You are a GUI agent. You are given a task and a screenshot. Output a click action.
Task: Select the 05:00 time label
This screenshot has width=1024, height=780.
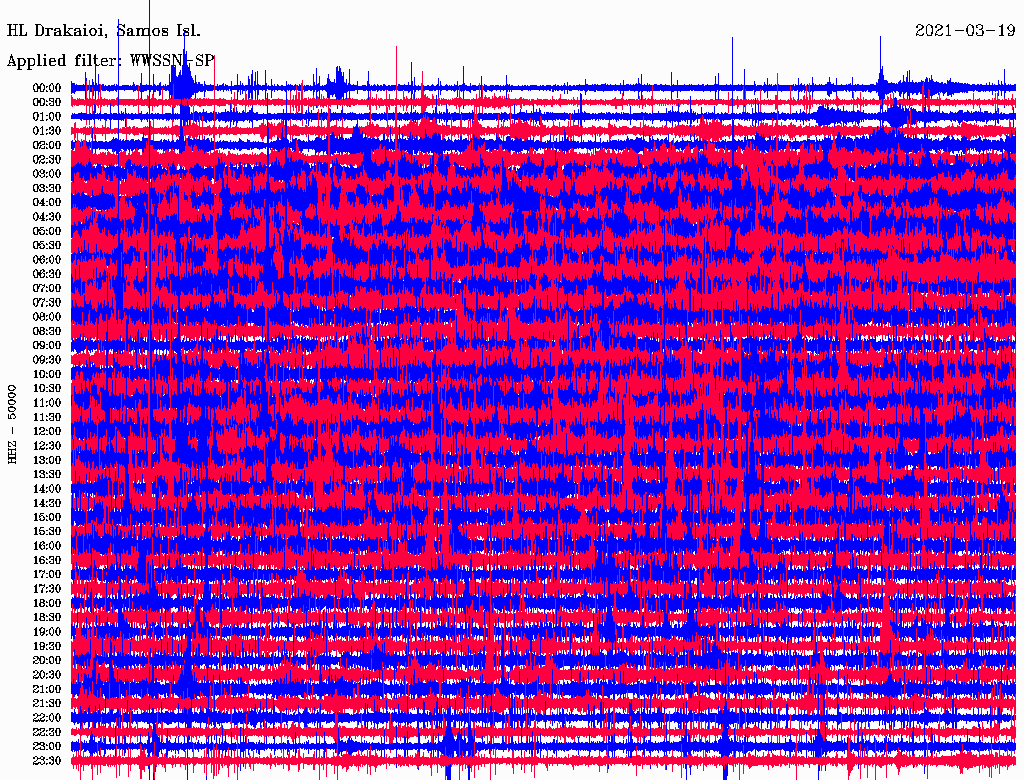(x=47, y=231)
